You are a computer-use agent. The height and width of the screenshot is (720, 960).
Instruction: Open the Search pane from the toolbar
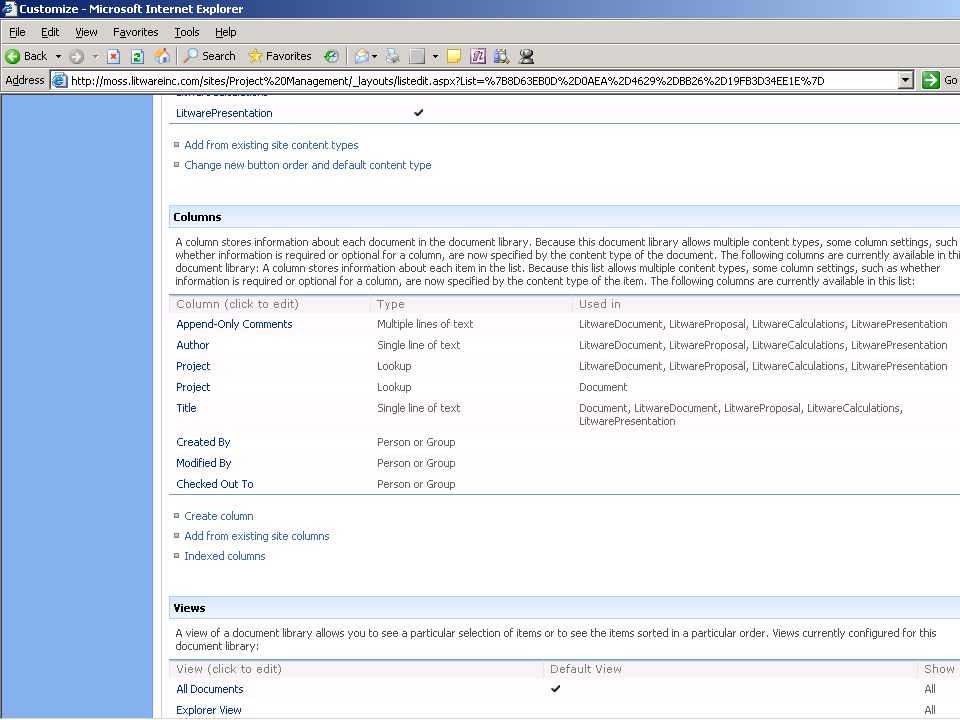coord(209,56)
